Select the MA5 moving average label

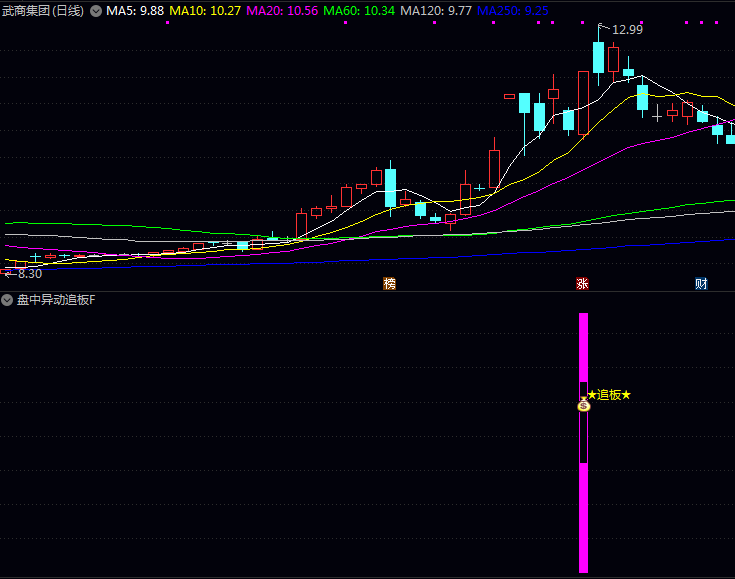(x=135, y=11)
